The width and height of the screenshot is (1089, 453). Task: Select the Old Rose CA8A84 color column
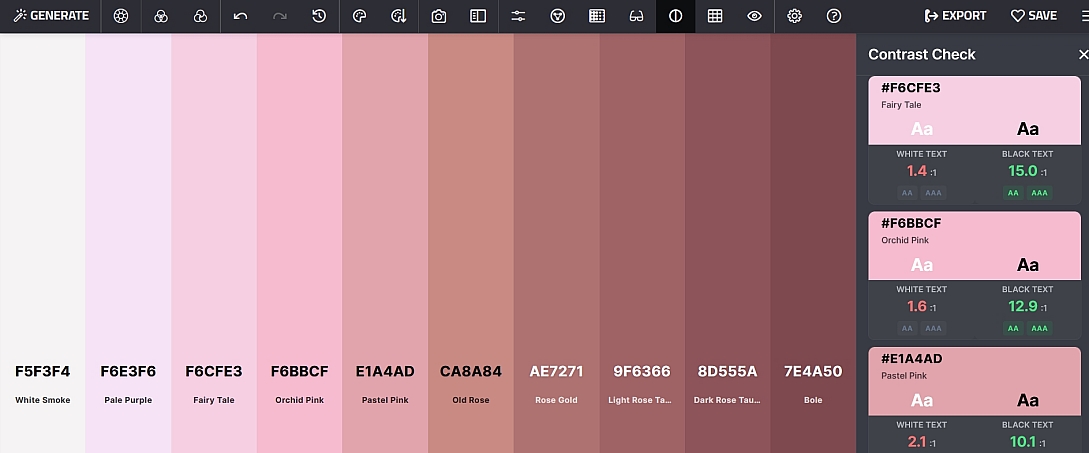point(471,242)
